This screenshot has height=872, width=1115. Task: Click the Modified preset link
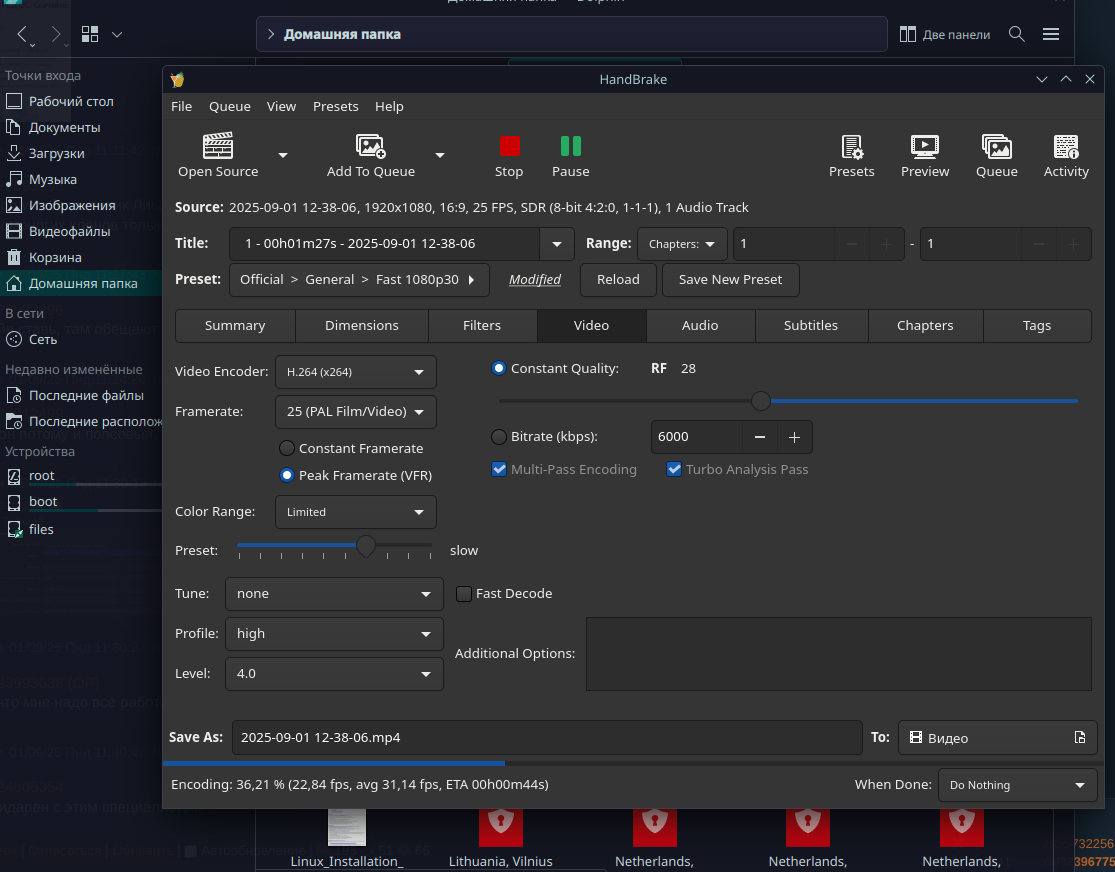coord(535,280)
